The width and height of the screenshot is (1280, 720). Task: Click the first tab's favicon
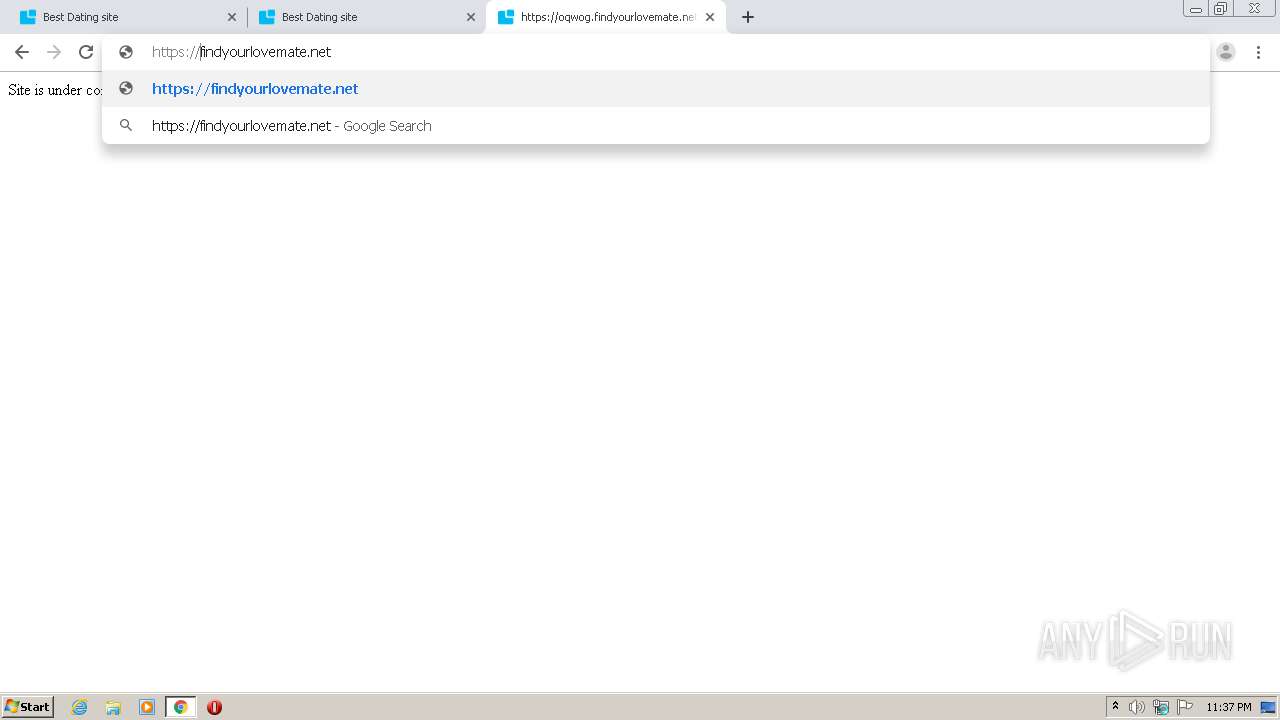(x=28, y=17)
